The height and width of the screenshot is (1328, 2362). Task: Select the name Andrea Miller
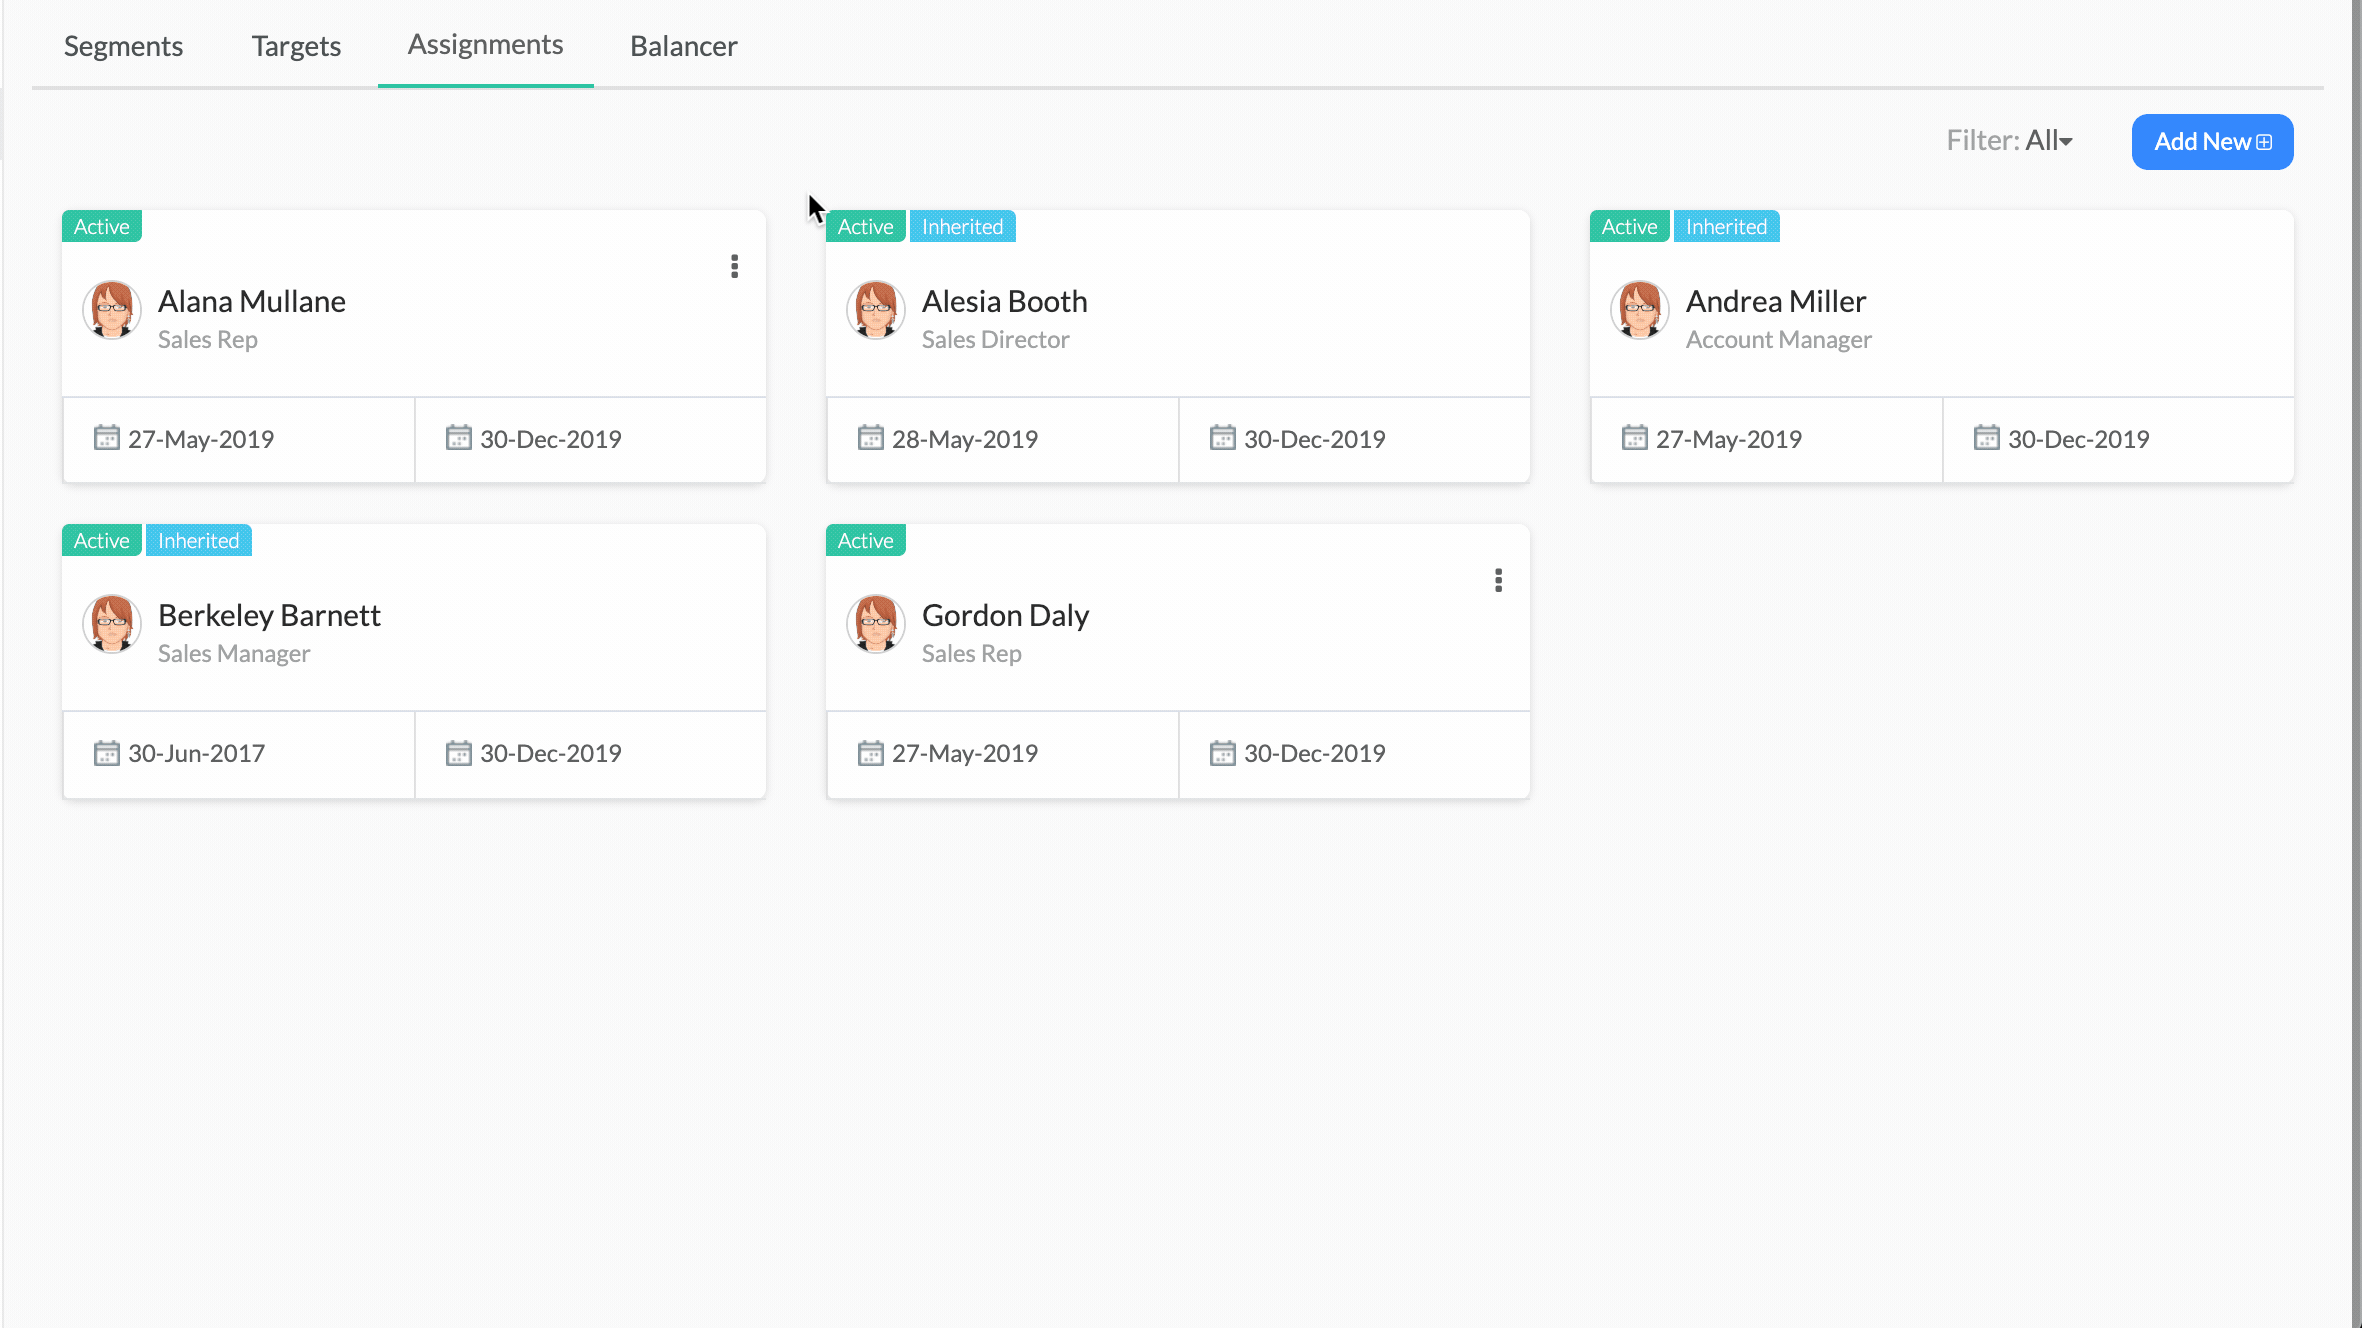[x=1776, y=301]
